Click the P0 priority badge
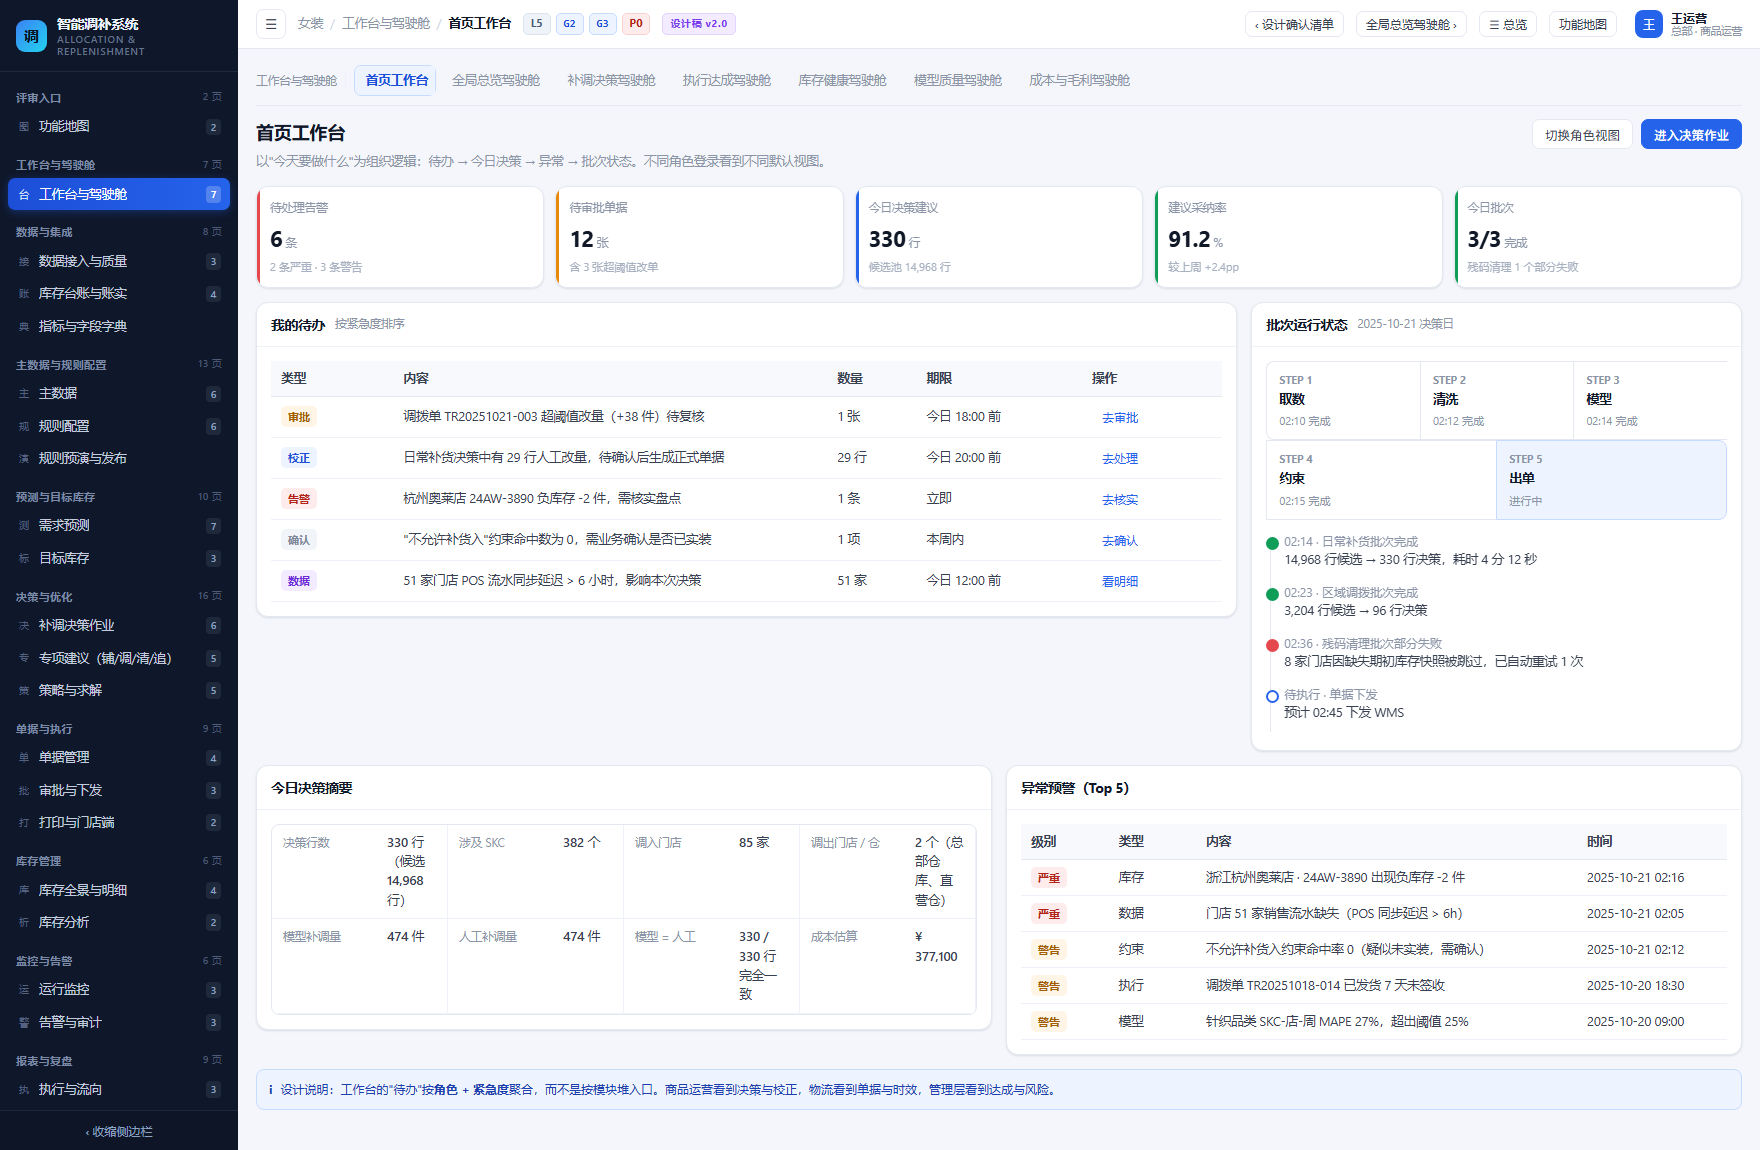The image size is (1760, 1150). coord(636,24)
